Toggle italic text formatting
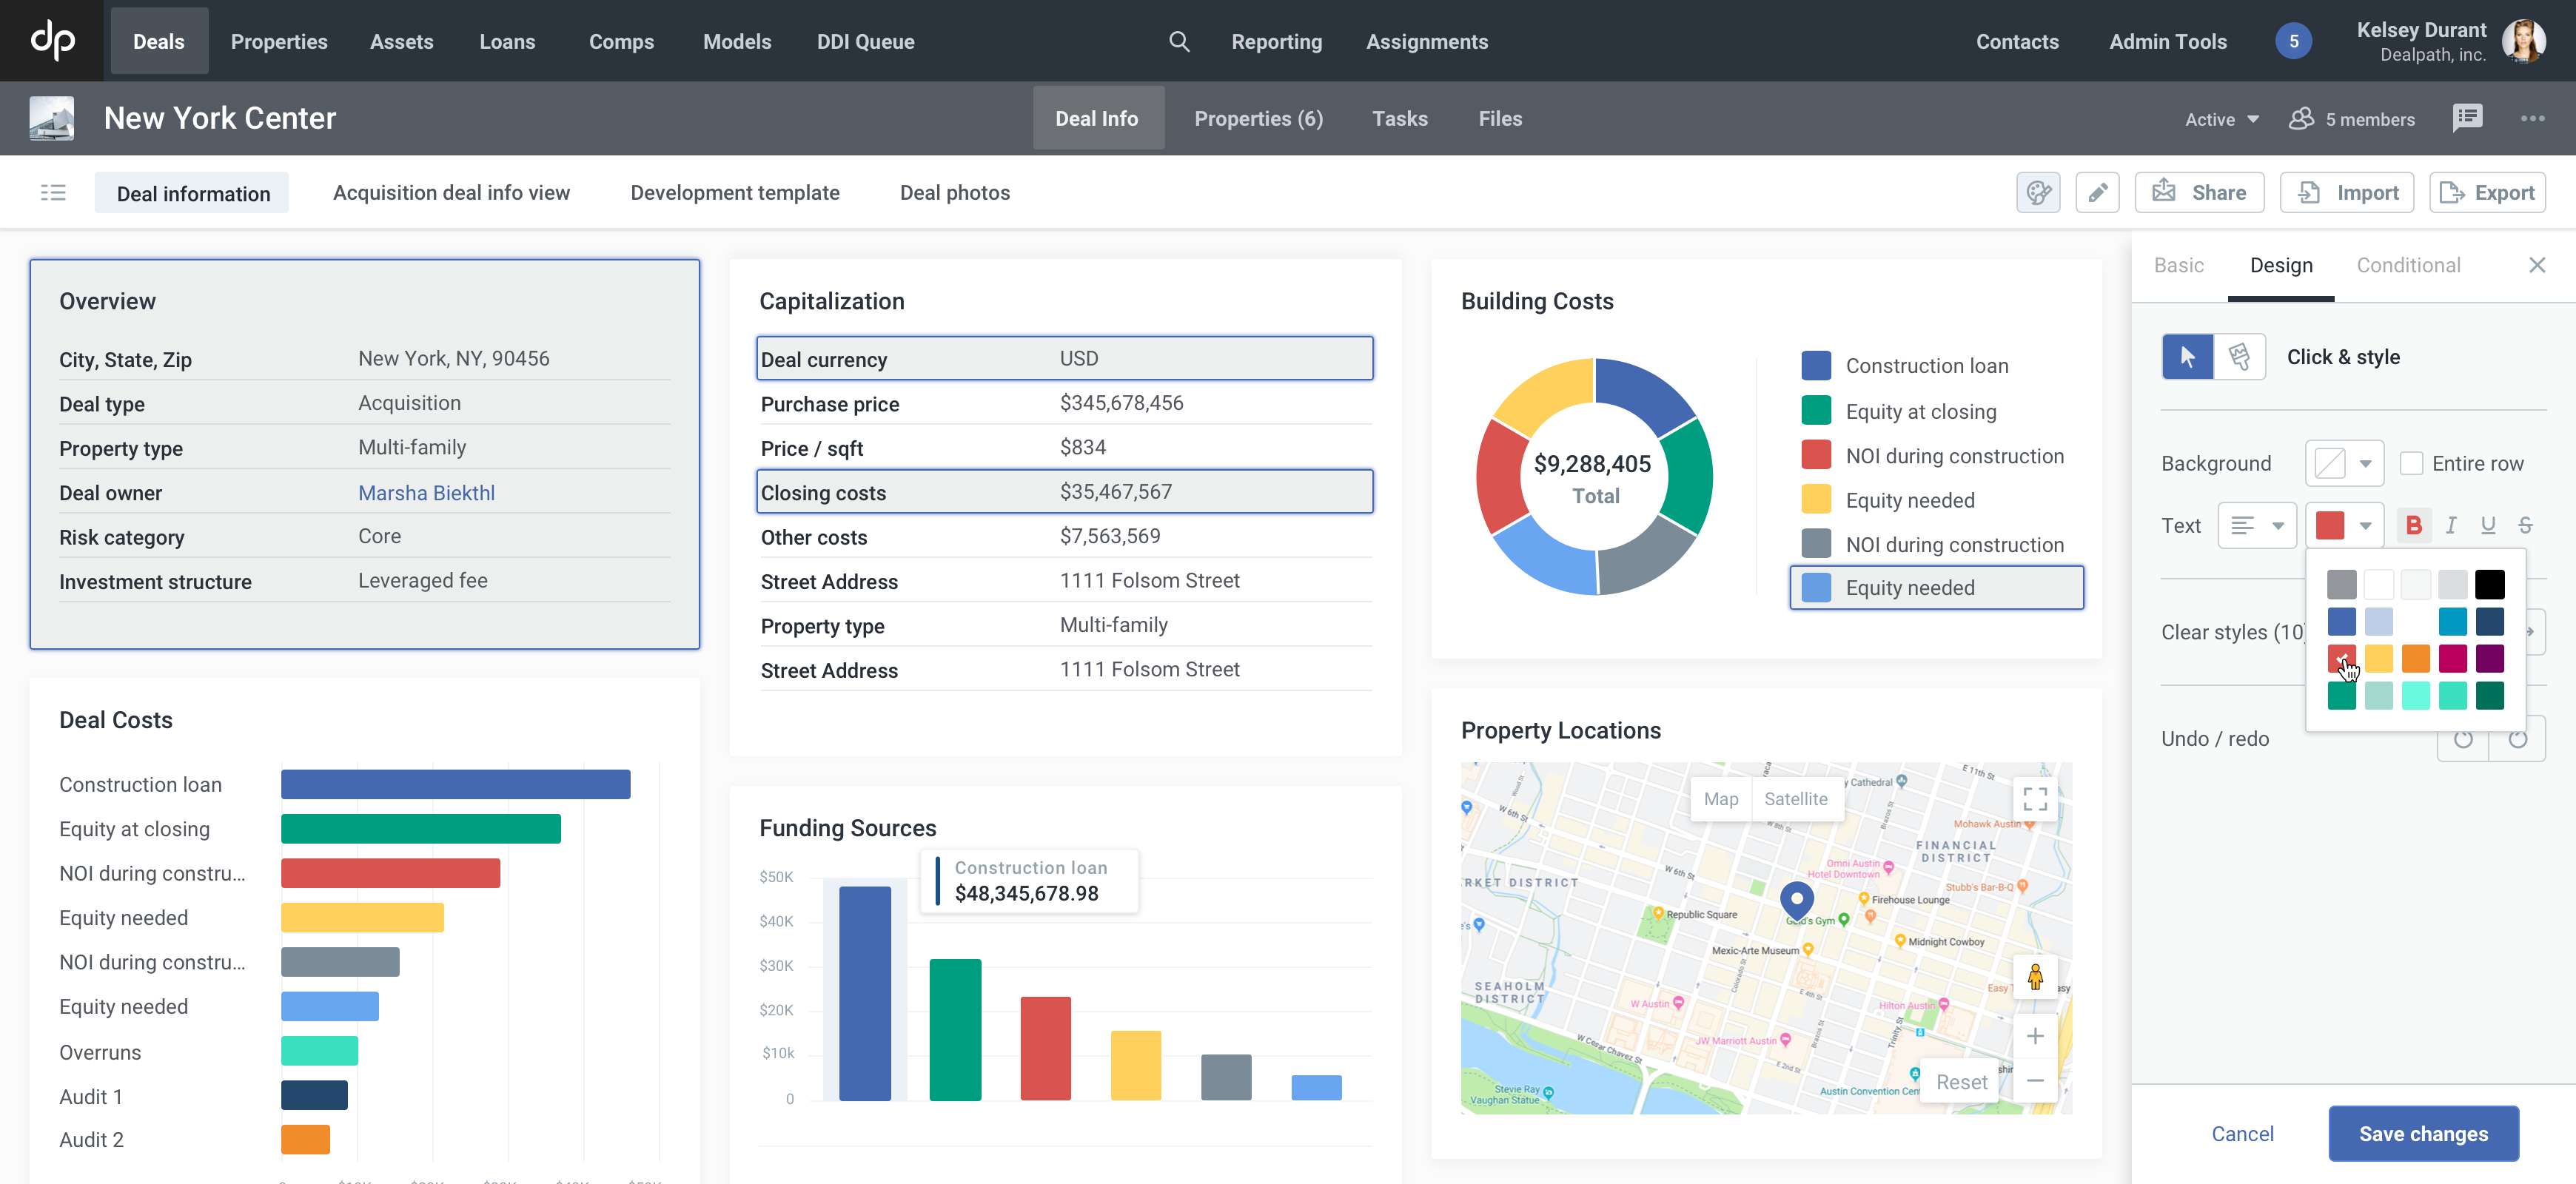Viewport: 2576px width, 1184px height. tap(2450, 525)
